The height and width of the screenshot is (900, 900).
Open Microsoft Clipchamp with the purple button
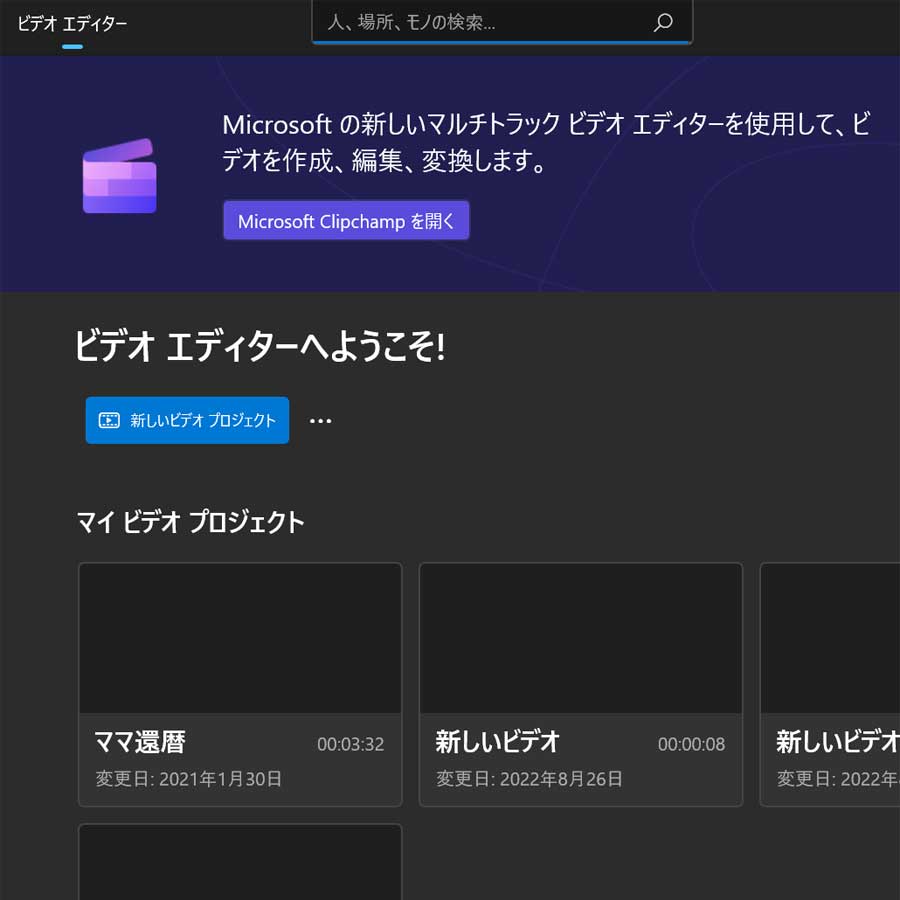tap(346, 220)
